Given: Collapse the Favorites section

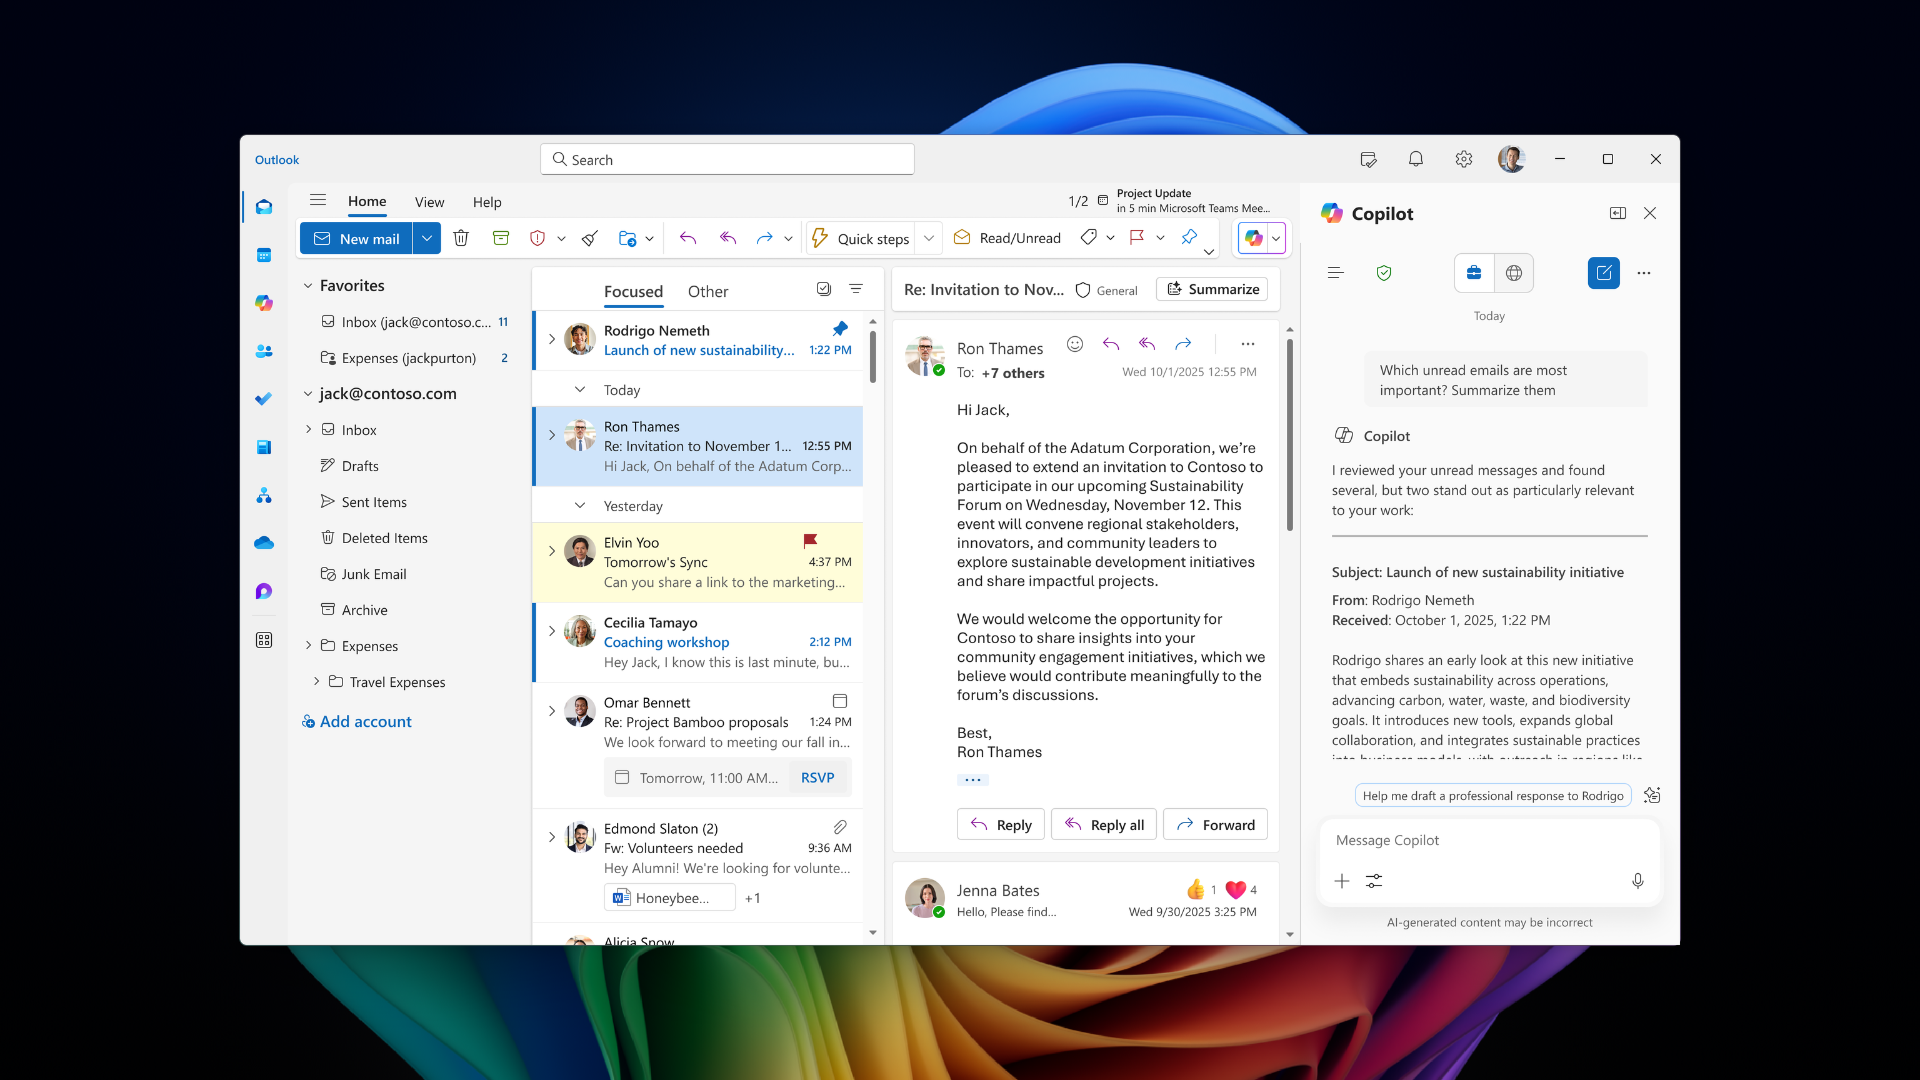Looking at the screenshot, I should 308,286.
